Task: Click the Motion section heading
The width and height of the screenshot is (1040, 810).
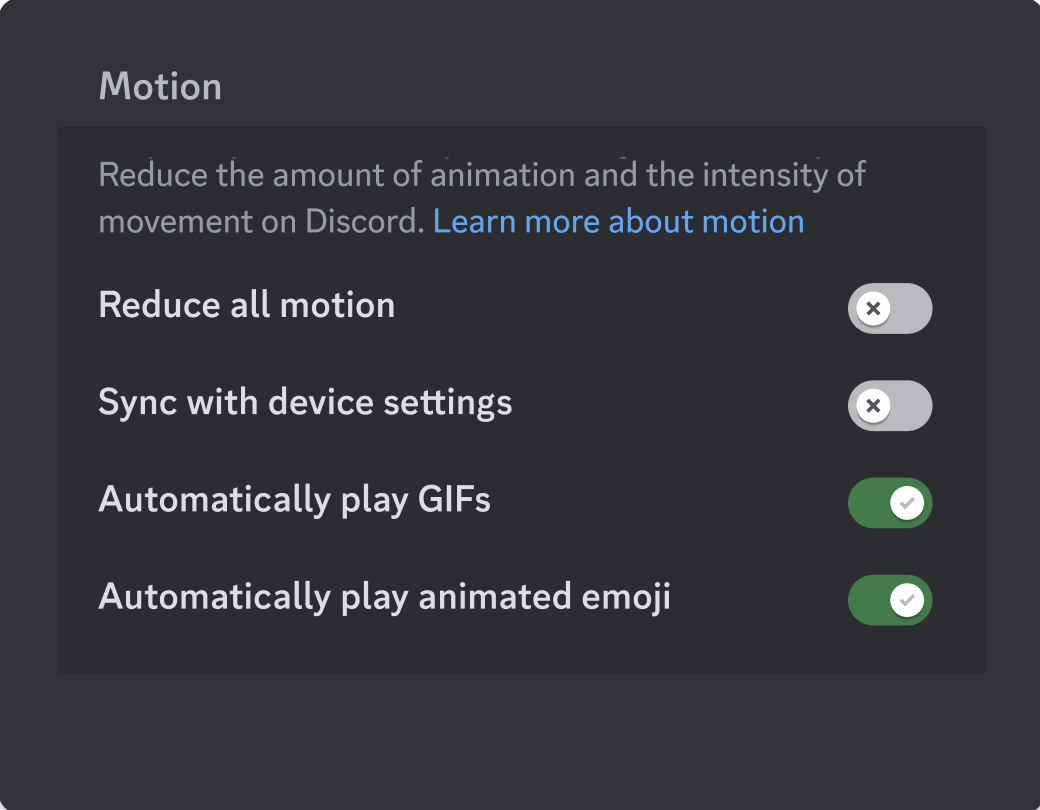Action: 160,87
